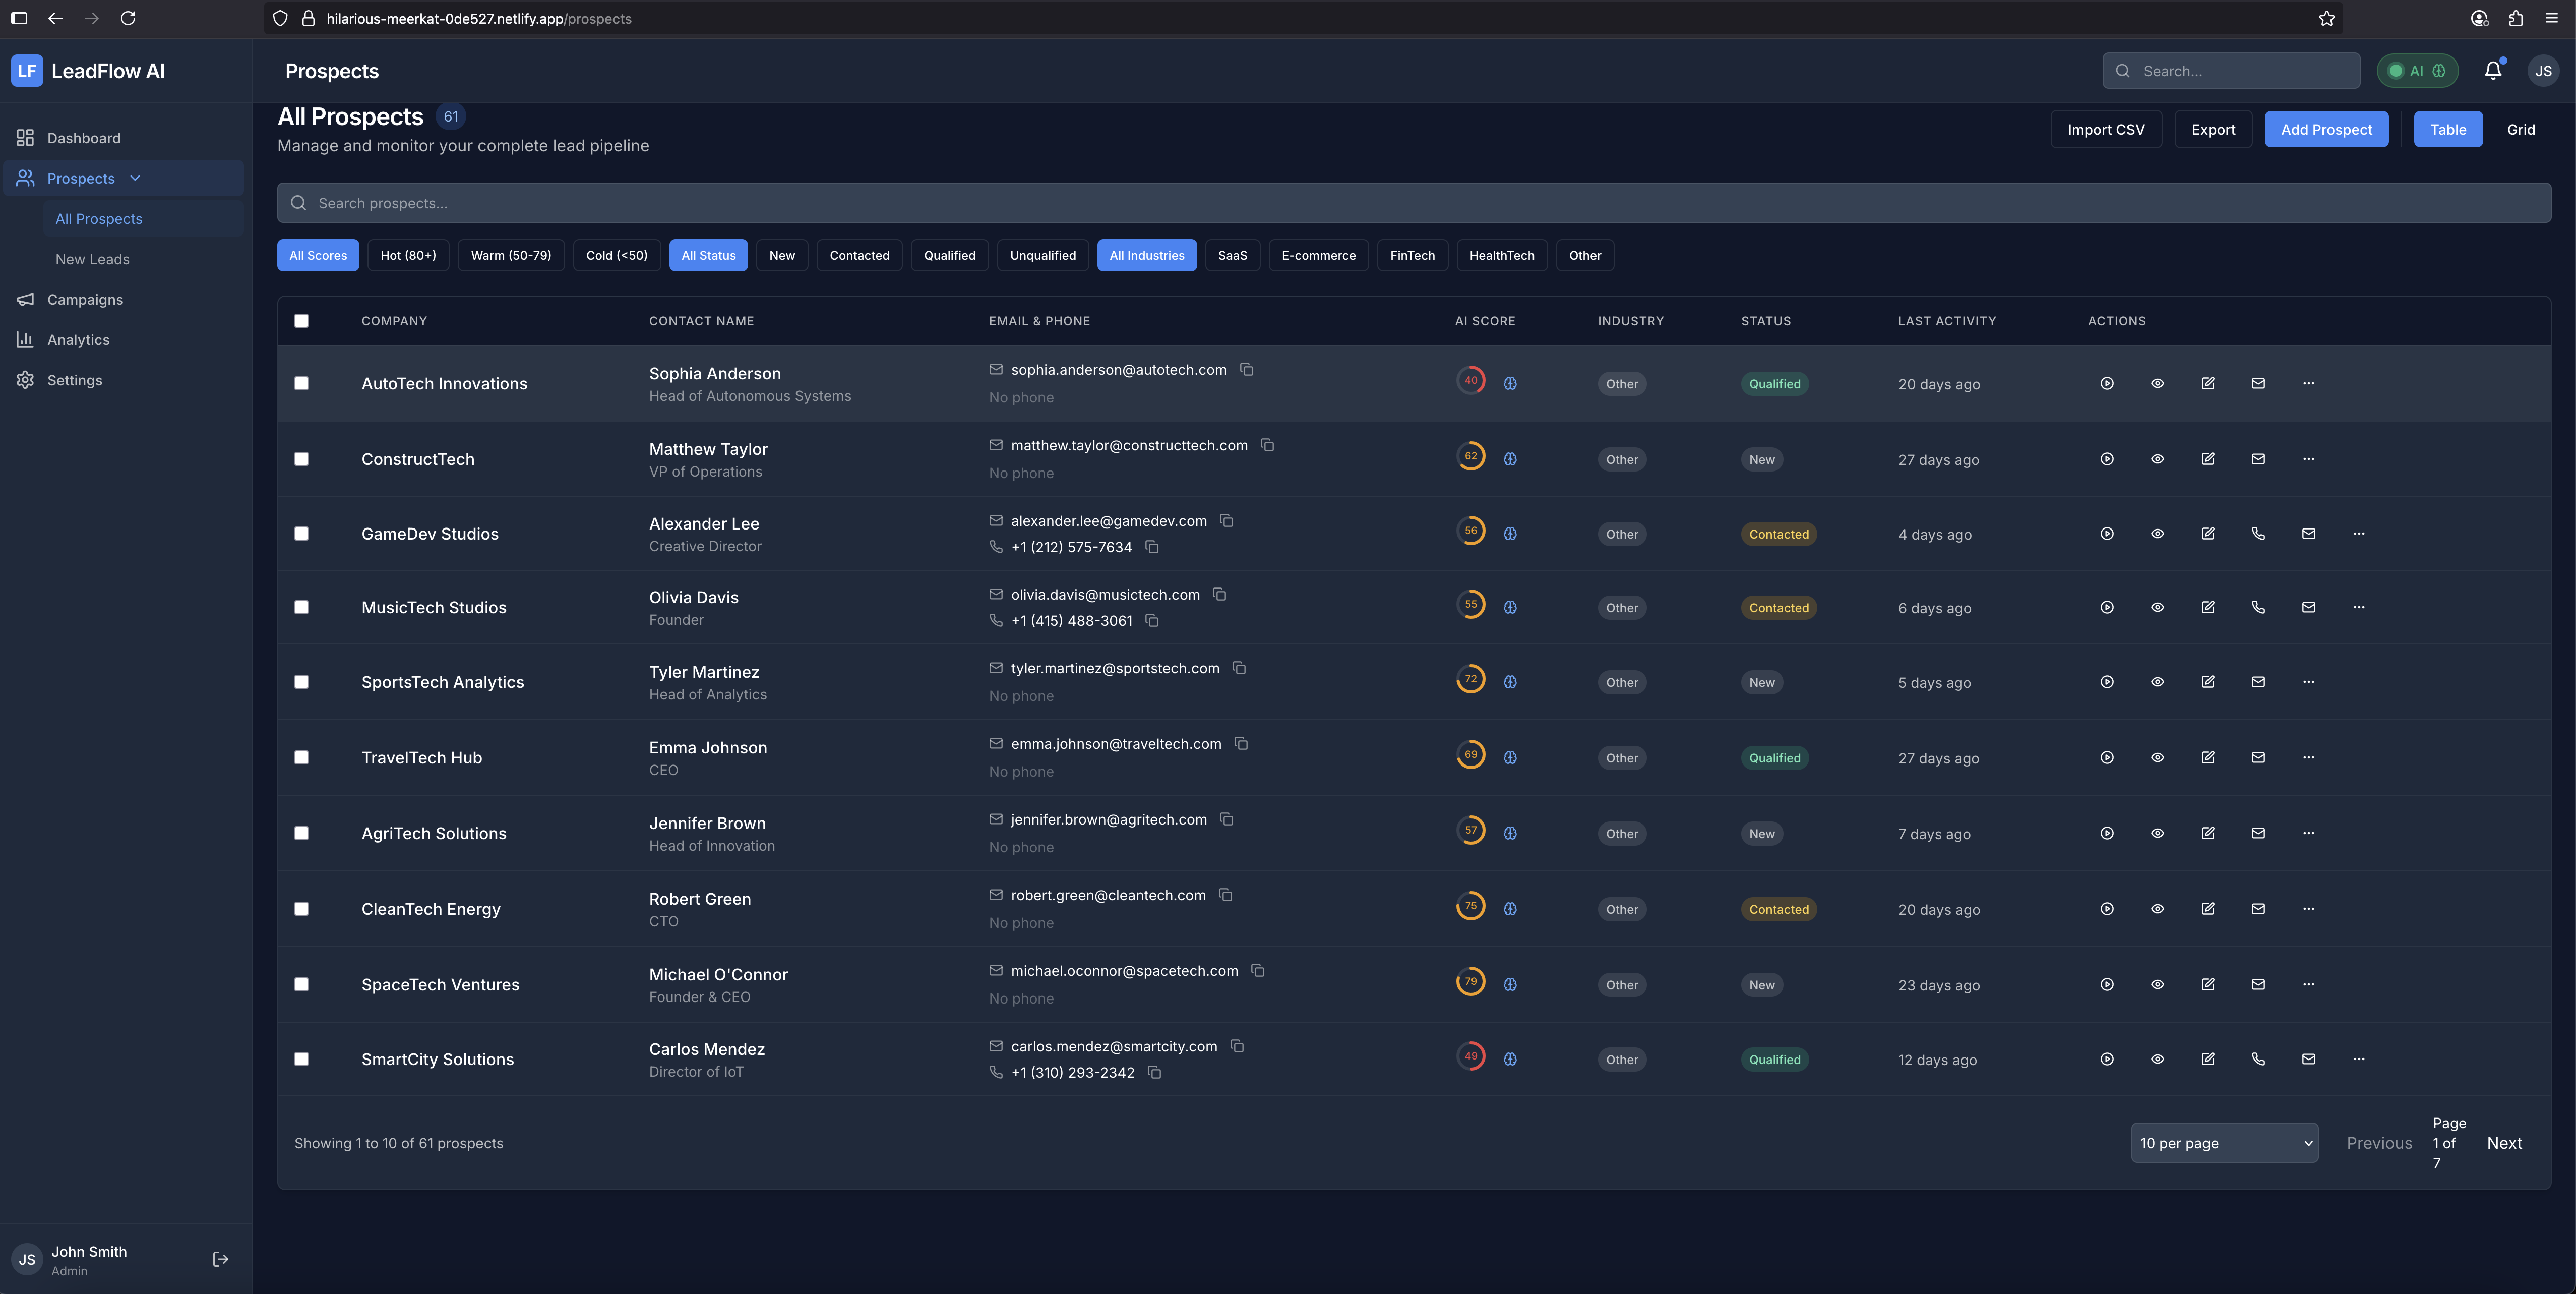Viewport: 2576px width, 1294px height.
Task: Open edit icon for ConstructTech row
Action: coord(2207,459)
